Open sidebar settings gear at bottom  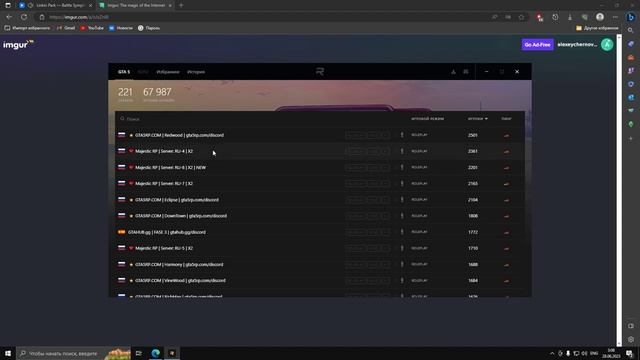coord(631,340)
